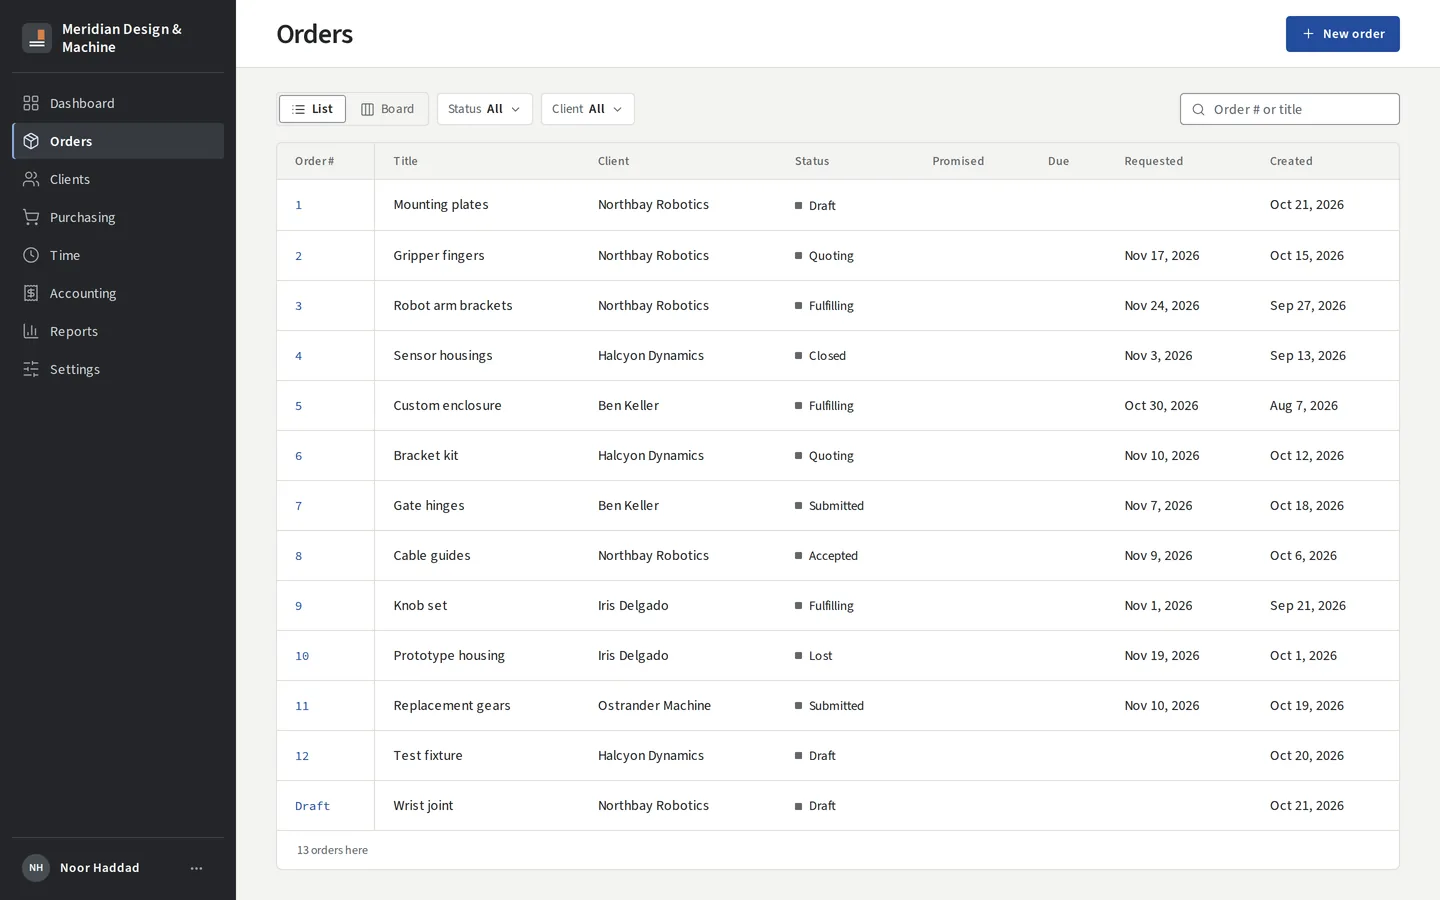Viewport: 1440px width, 900px height.
Task: Create a New order
Action: pos(1342,34)
